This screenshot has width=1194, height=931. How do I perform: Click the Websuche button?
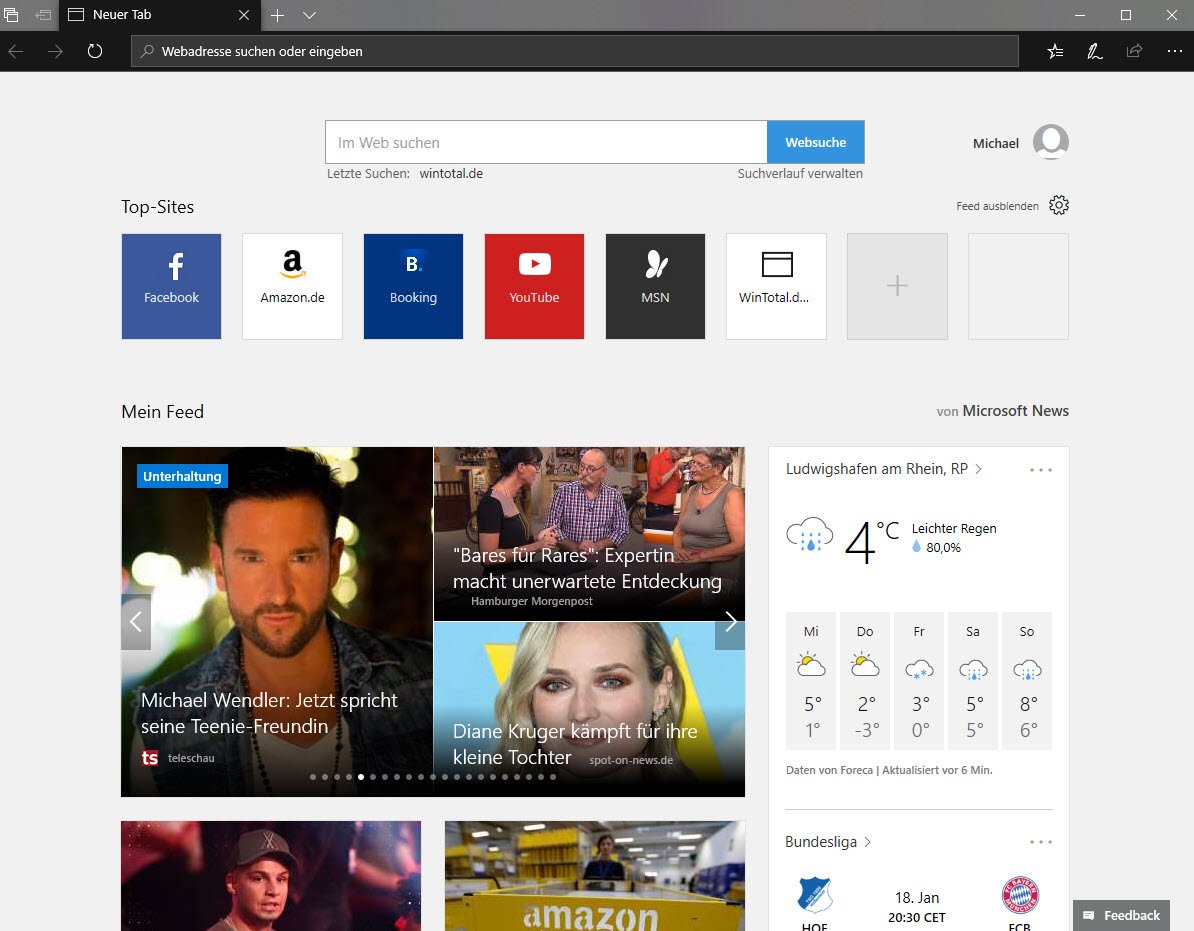coord(815,142)
